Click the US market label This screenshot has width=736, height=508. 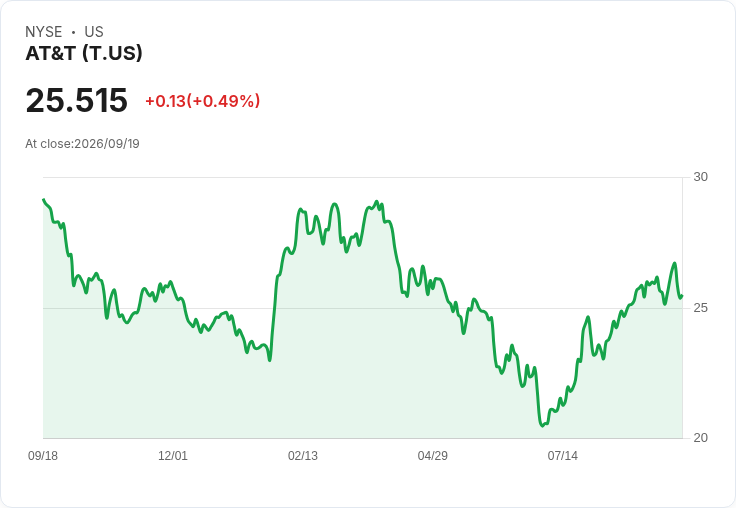[94, 32]
